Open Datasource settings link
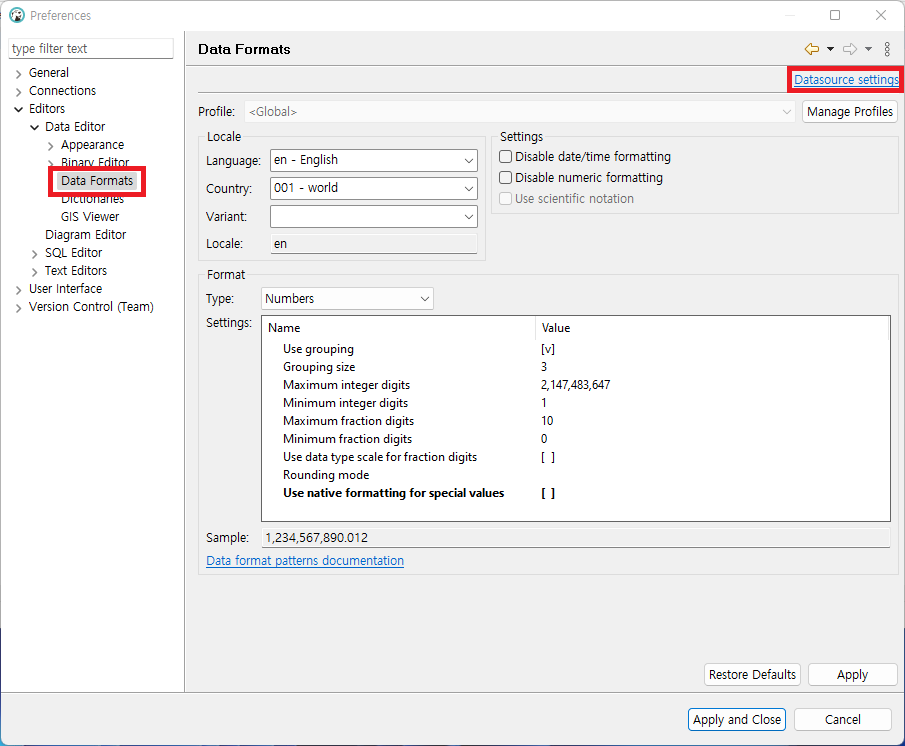 tap(846, 80)
